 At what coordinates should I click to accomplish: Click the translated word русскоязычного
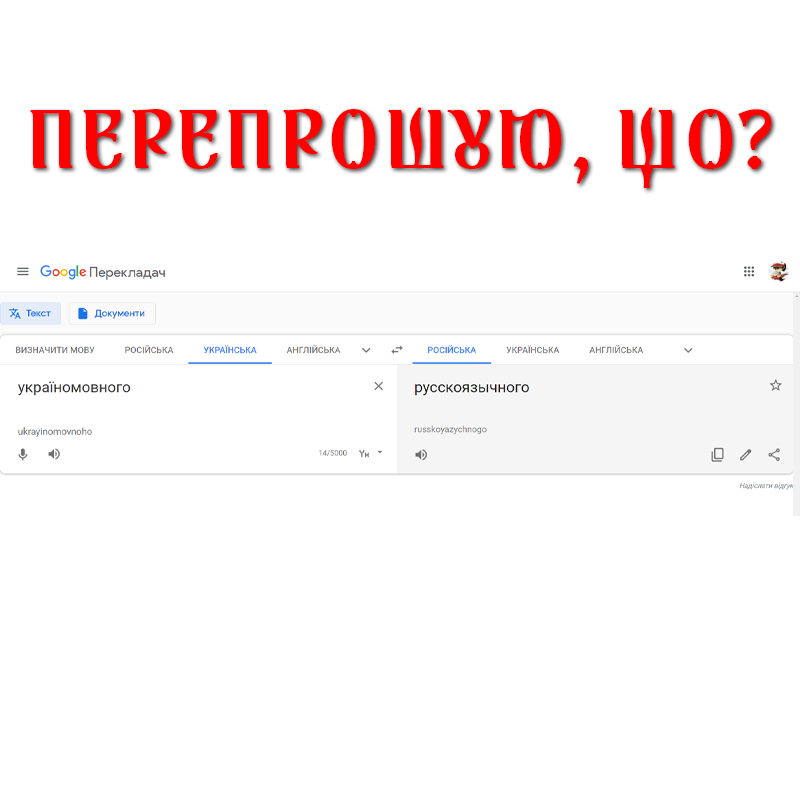pyautogui.click(x=471, y=388)
